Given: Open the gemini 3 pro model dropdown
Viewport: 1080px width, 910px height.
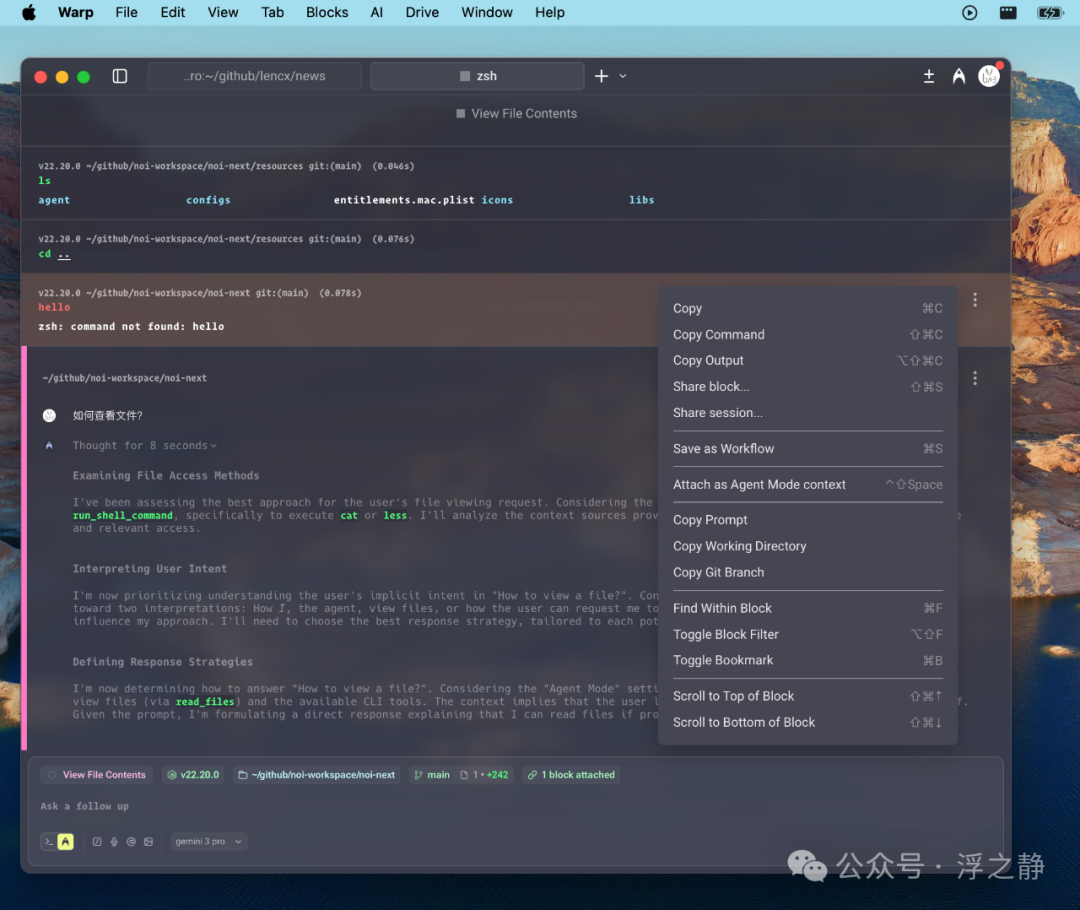Looking at the screenshot, I should 208,842.
